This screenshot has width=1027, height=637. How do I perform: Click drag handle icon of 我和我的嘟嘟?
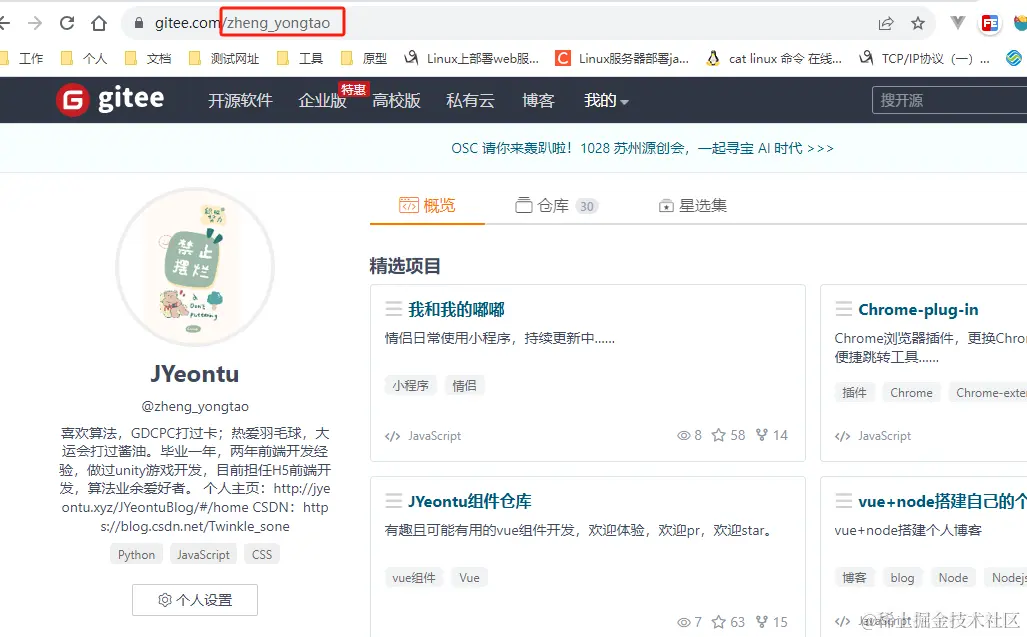tap(394, 308)
